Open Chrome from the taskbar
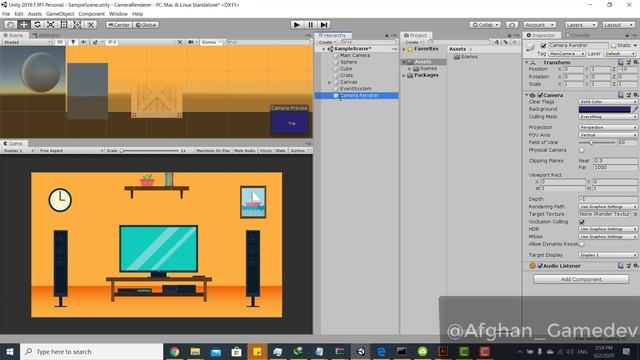Image resolution: width=640 pixels, height=360 pixels. pos(175,351)
